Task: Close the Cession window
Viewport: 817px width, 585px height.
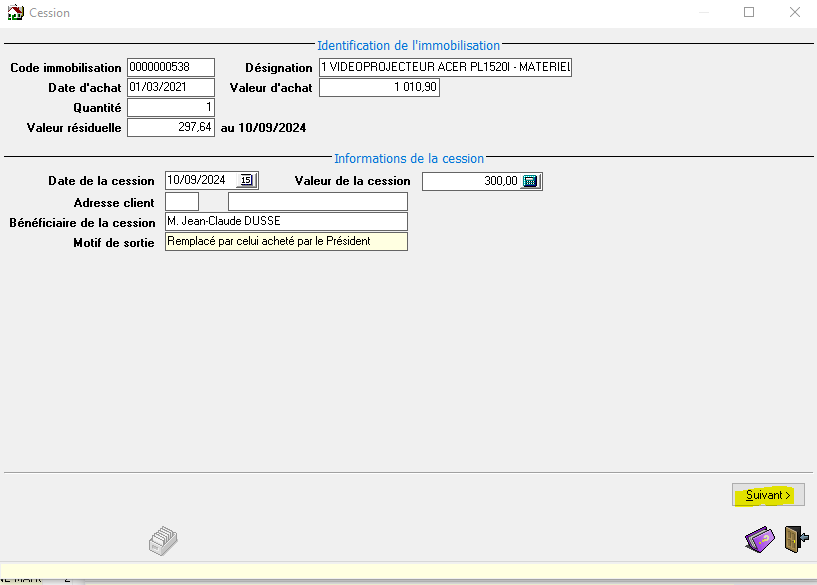Action: tap(795, 12)
